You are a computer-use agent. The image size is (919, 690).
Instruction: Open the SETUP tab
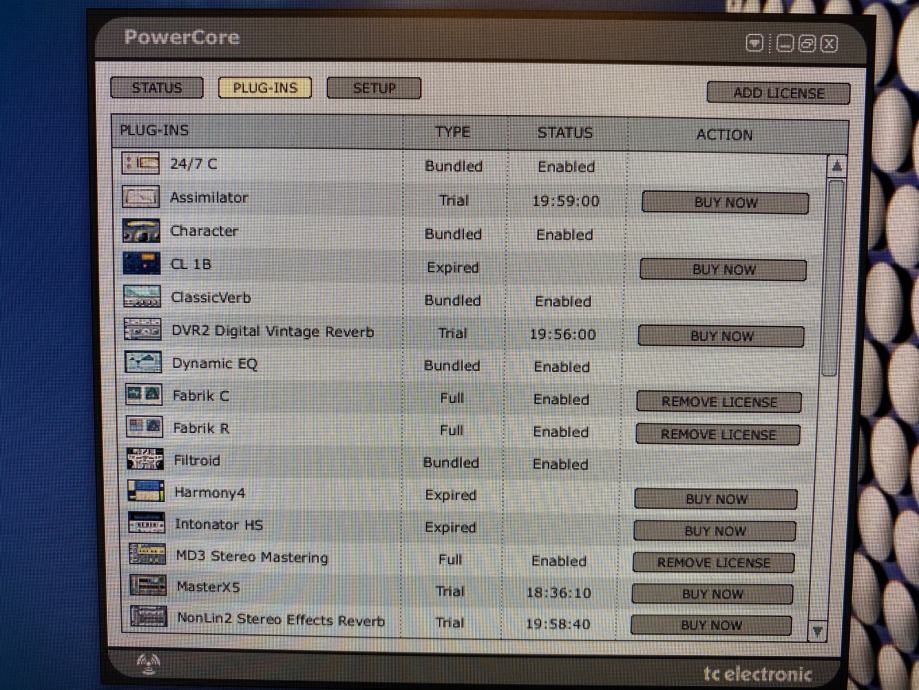tap(374, 88)
